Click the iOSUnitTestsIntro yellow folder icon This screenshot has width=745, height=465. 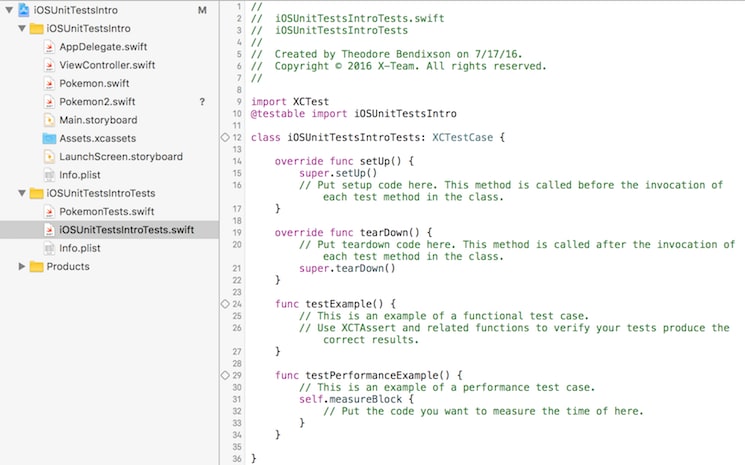37,28
